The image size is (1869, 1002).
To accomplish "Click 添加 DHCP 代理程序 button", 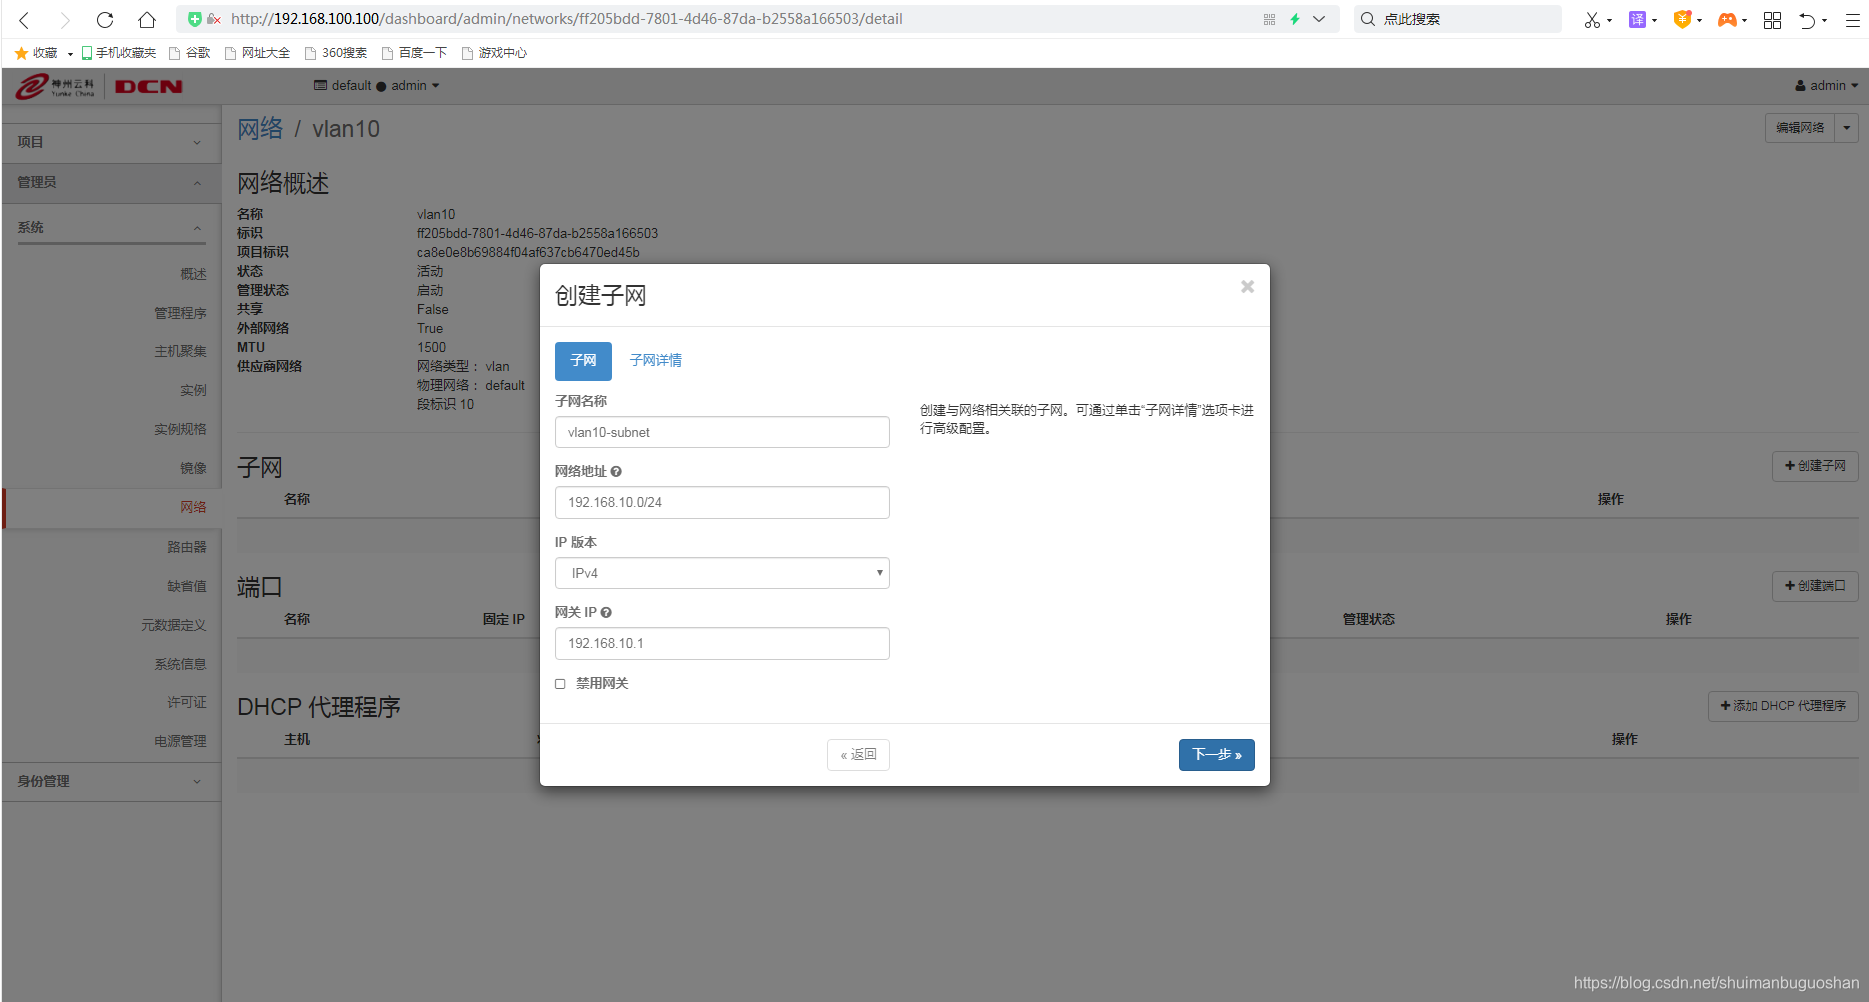I will pyautogui.click(x=1783, y=706).
